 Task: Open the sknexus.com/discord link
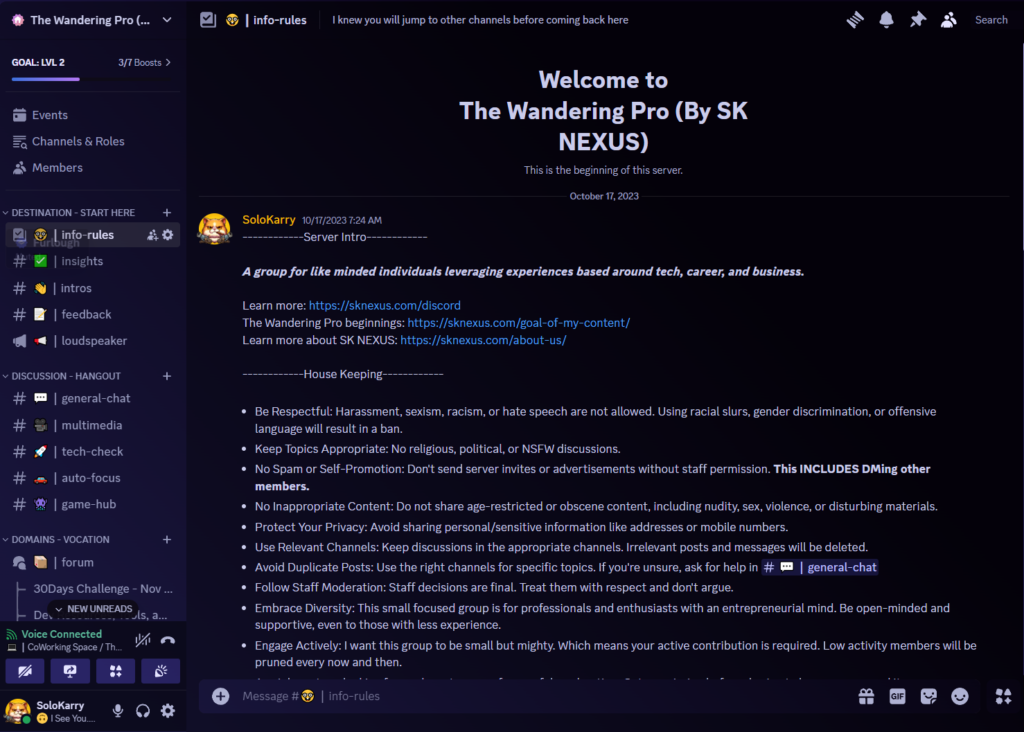pyautogui.click(x=385, y=305)
